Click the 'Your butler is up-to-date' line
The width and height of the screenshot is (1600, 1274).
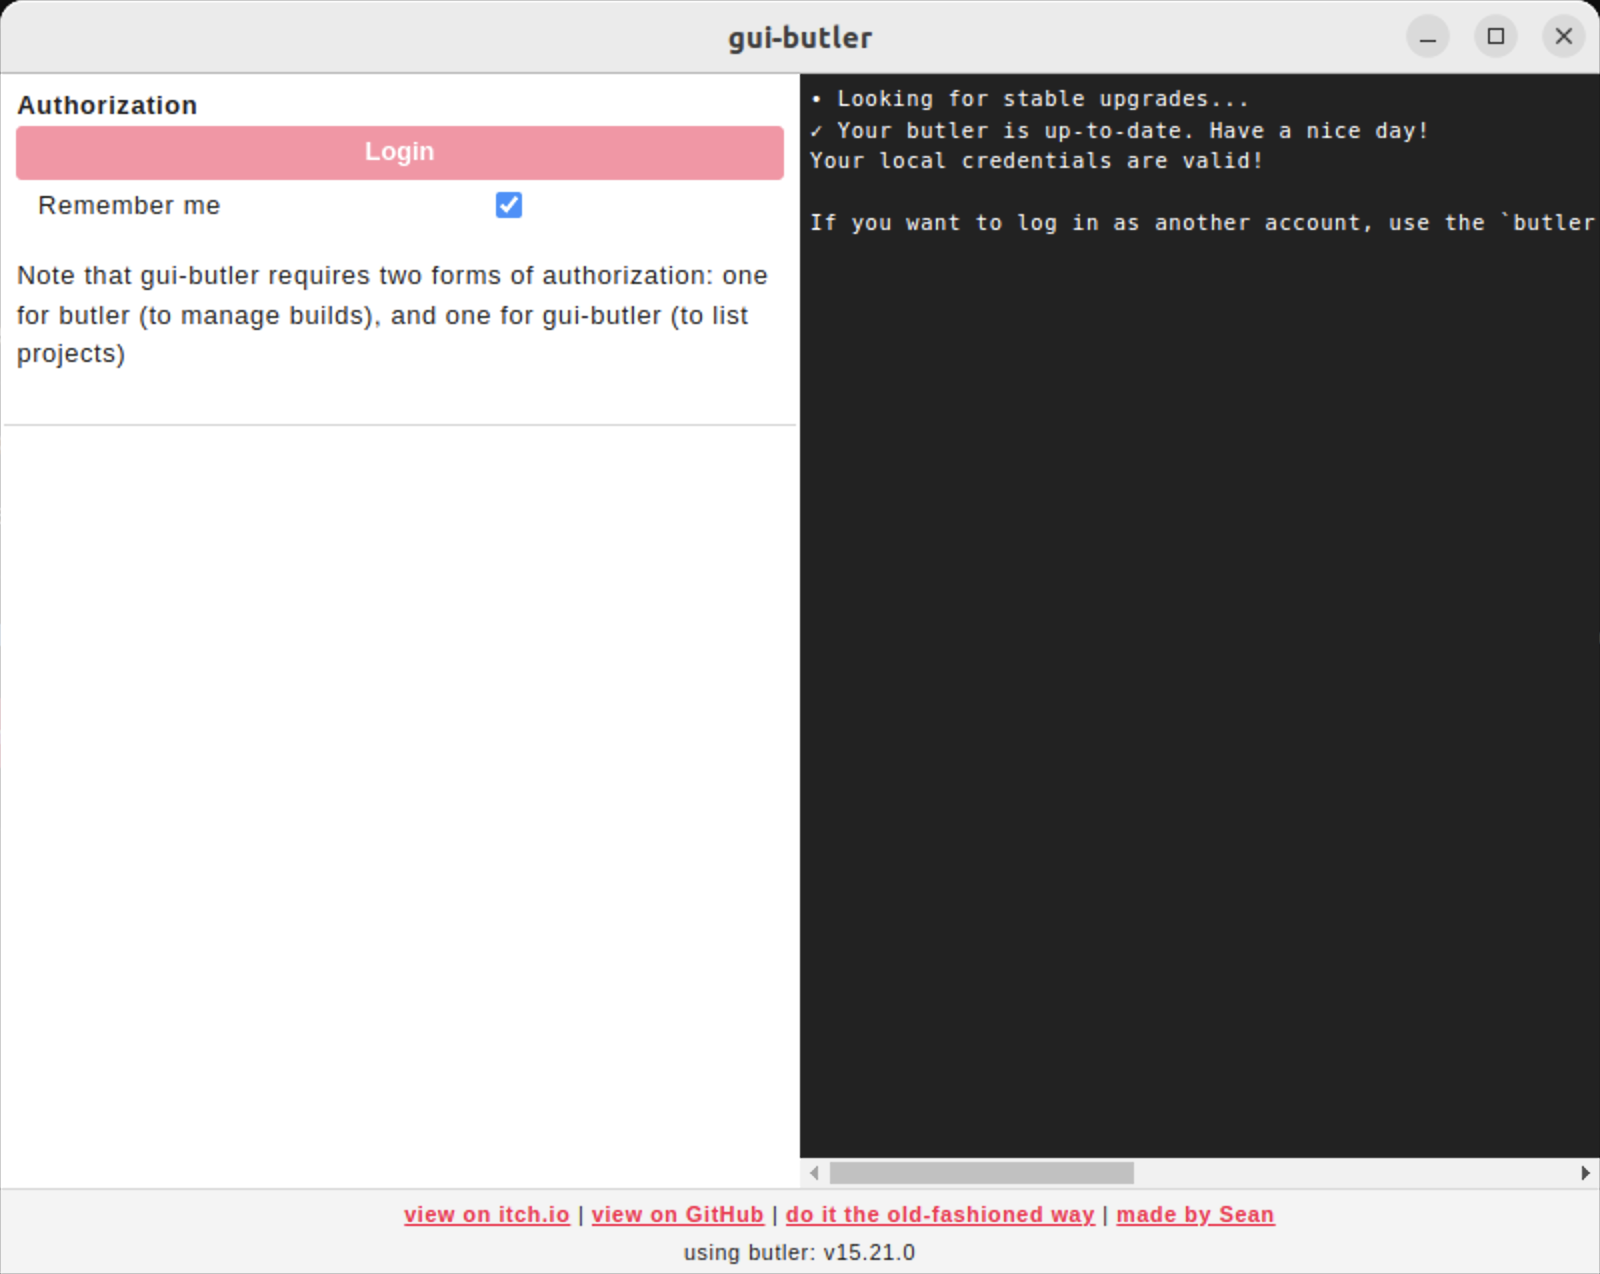click(1120, 130)
